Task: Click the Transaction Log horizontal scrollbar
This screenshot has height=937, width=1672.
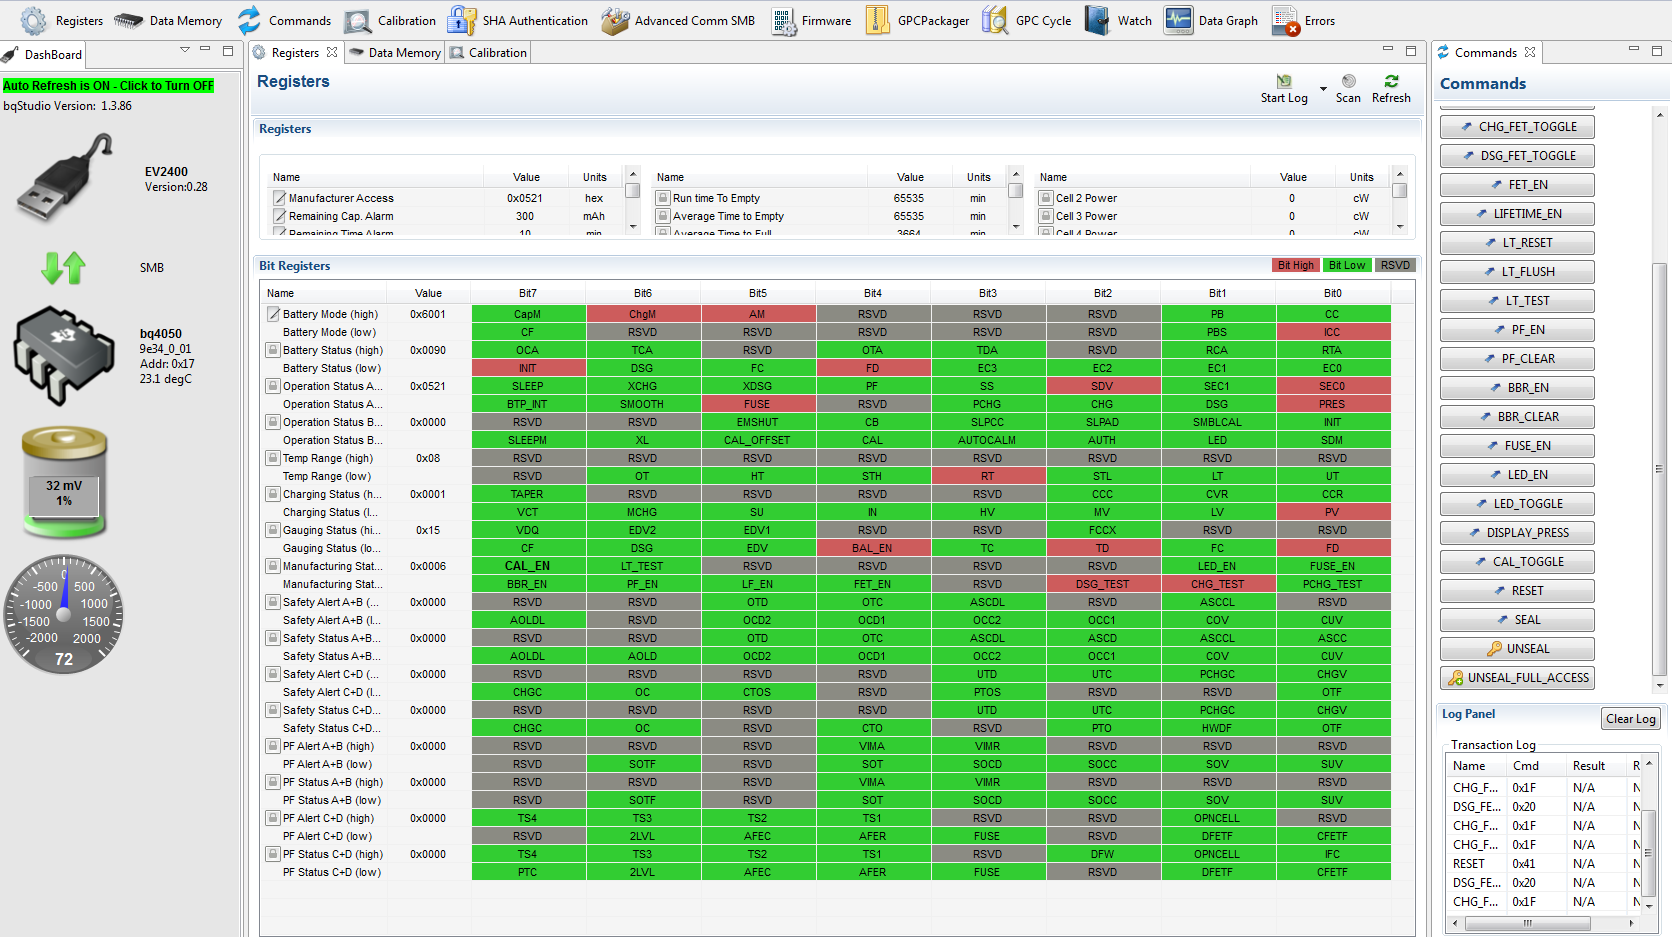Action: click(1527, 924)
